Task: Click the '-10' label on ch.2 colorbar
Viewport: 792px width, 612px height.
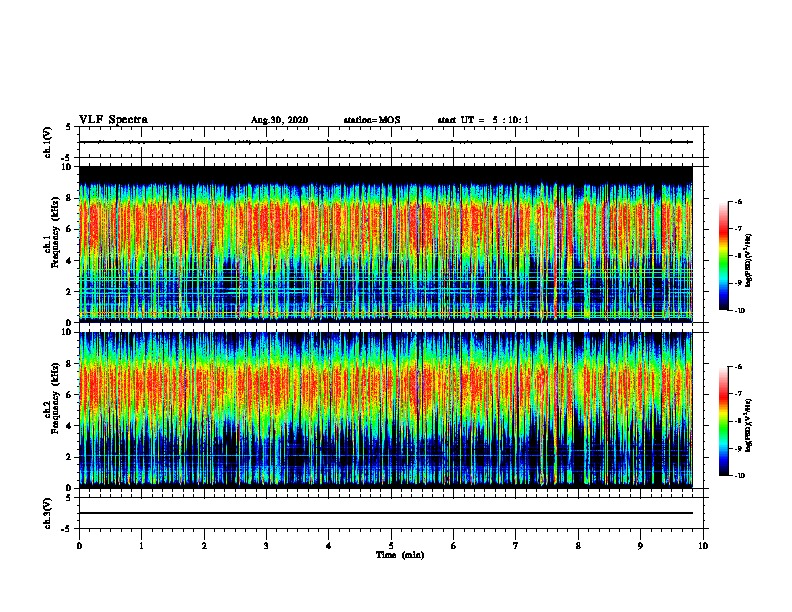Action: 740,476
